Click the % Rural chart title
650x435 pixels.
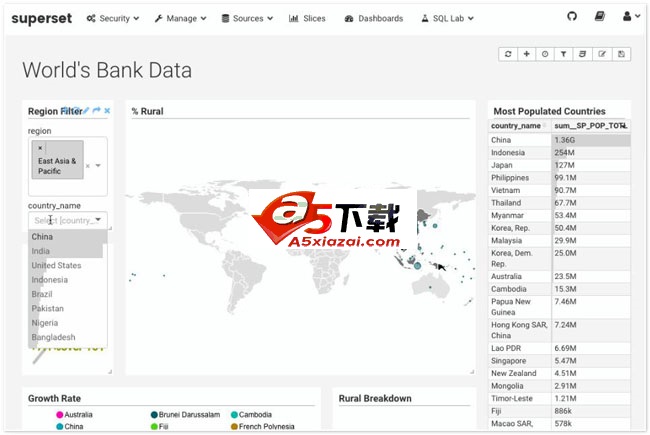[147, 111]
